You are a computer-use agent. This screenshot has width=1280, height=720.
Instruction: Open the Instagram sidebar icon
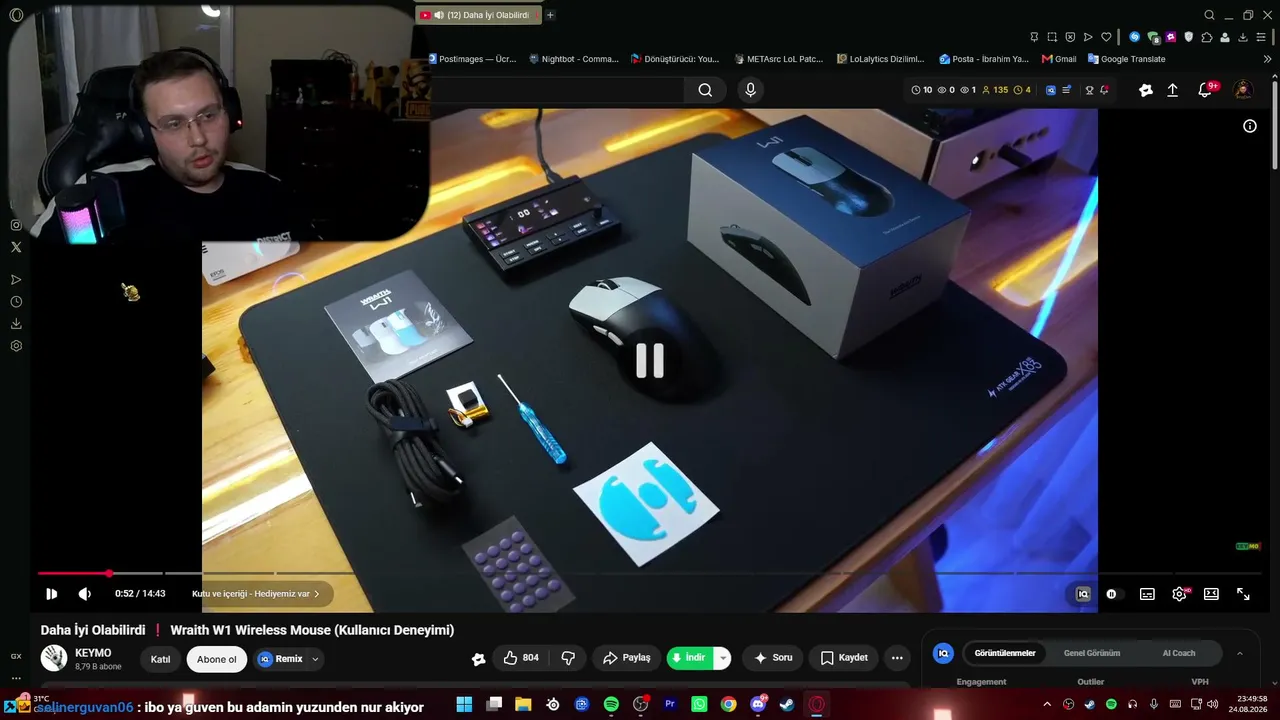16,225
